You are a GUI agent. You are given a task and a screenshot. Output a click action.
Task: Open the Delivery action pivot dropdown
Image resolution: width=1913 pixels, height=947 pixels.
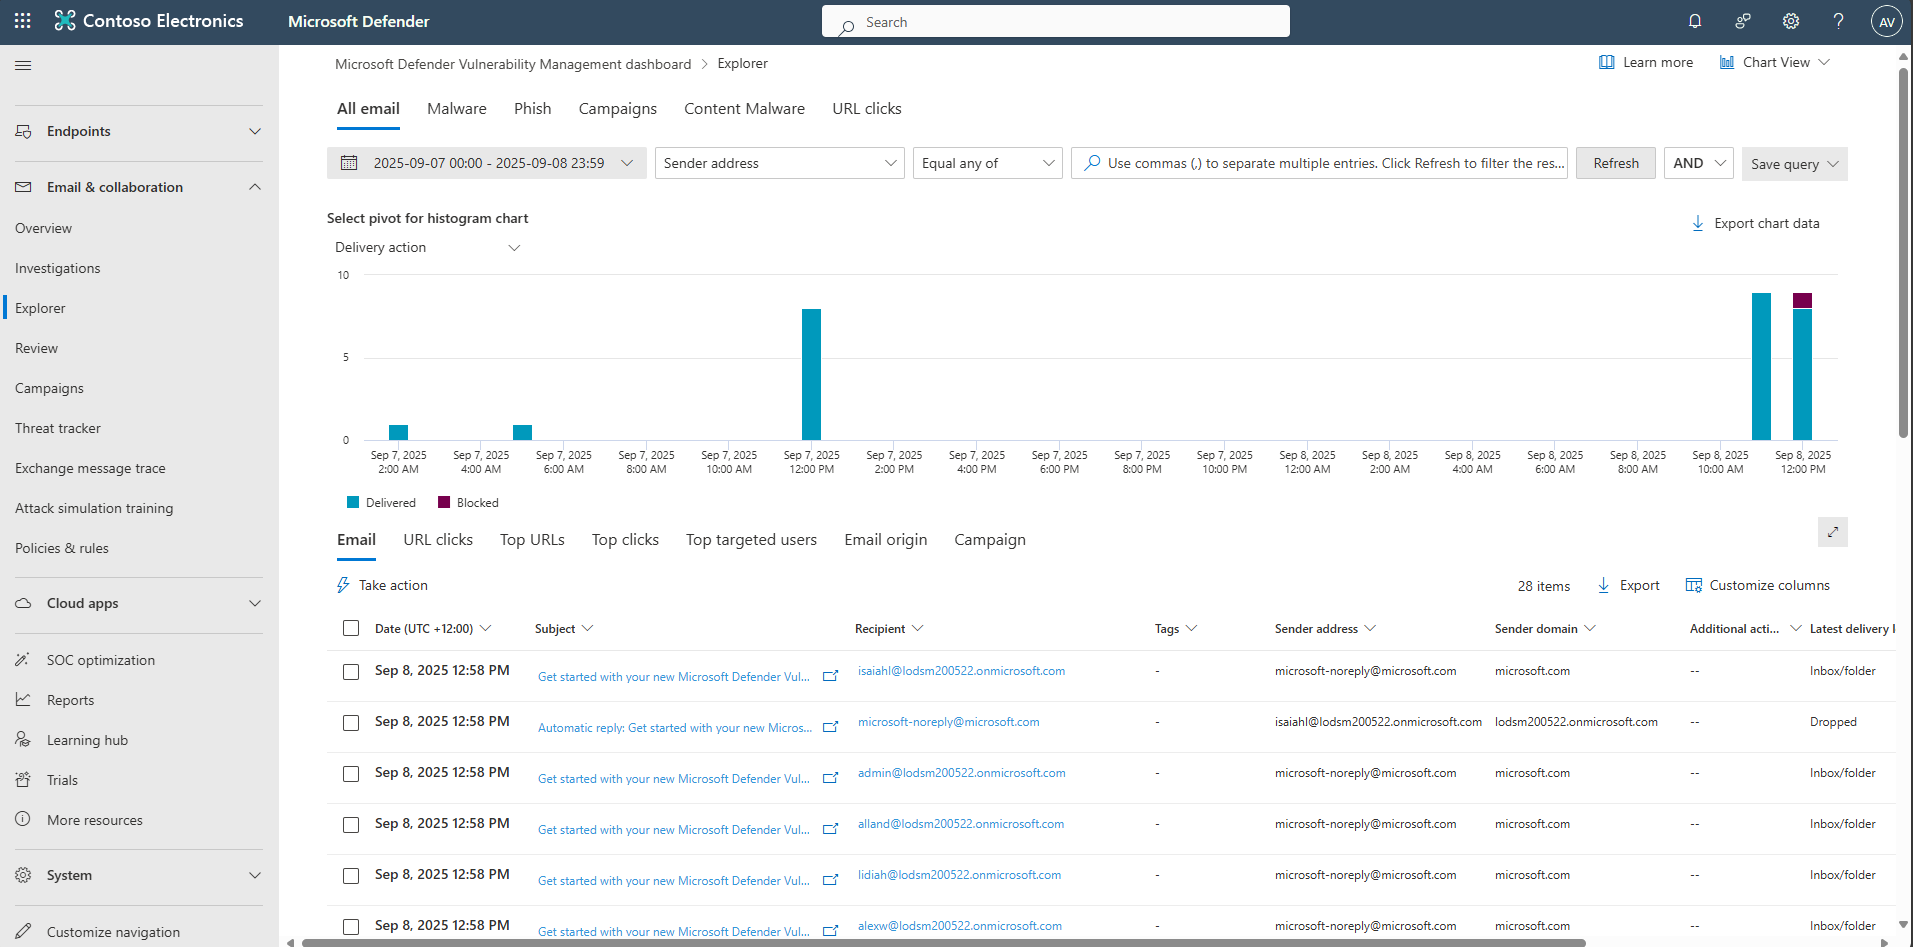(x=428, y=247)
